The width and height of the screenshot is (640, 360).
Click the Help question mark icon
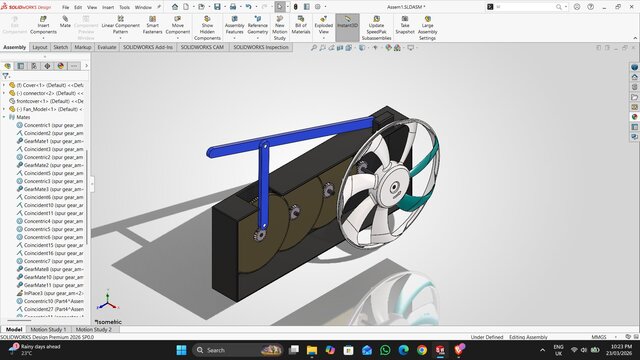click(590, 7)
